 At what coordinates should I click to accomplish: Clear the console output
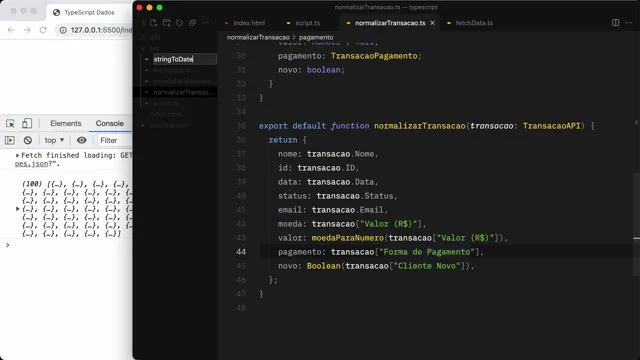tap(28, 140)
